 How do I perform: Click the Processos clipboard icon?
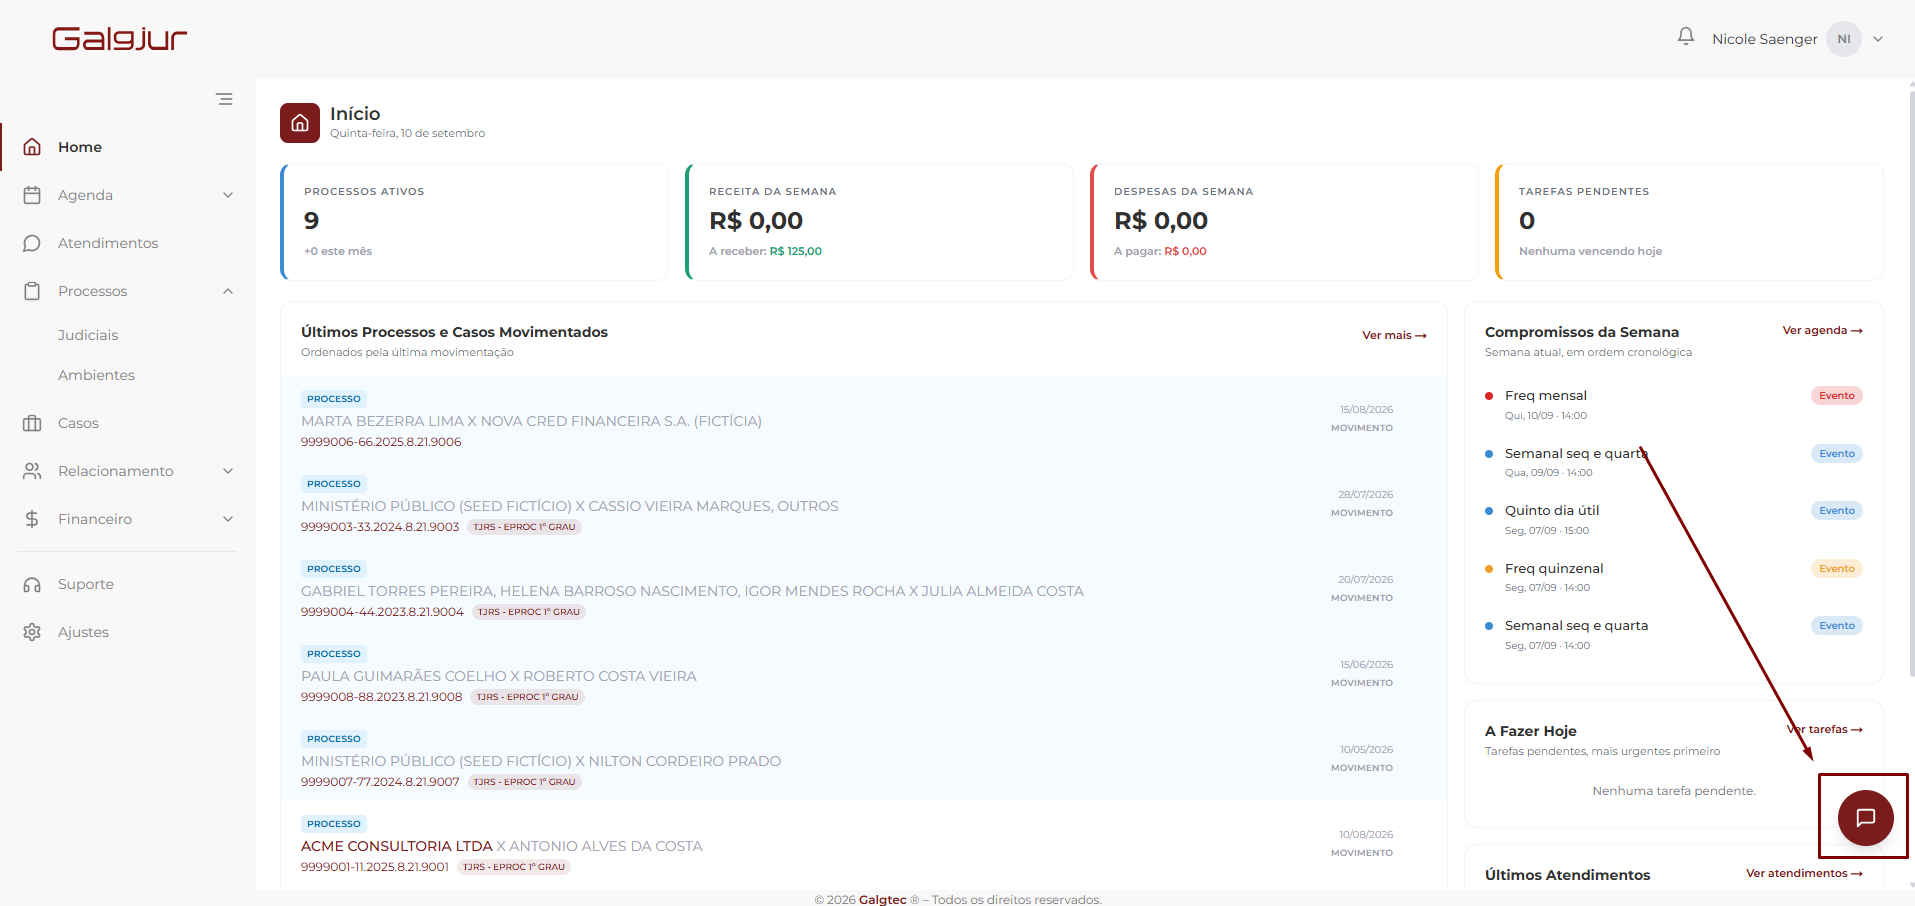[32, 291]
